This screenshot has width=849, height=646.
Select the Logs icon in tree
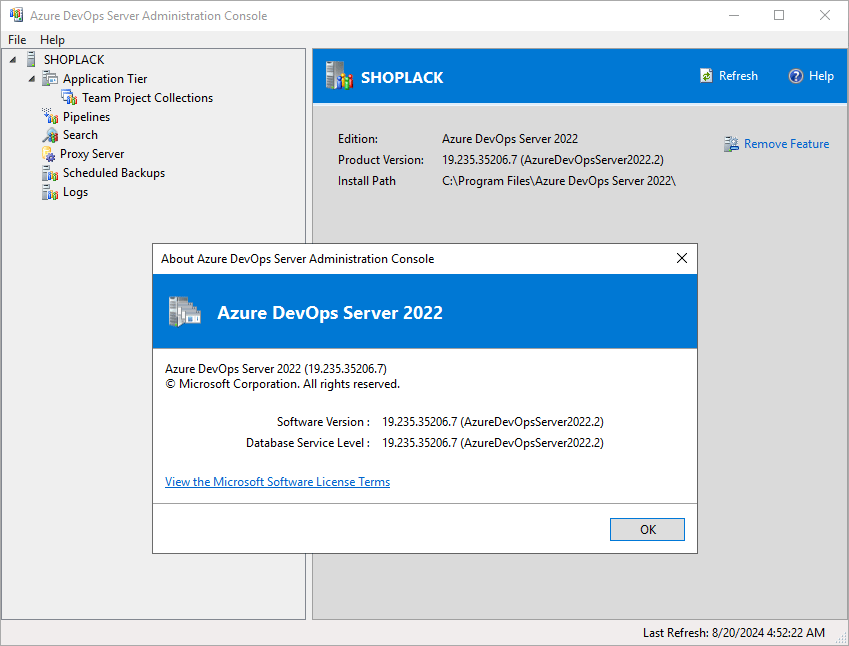pyautogui.click(x=50, y=192)
